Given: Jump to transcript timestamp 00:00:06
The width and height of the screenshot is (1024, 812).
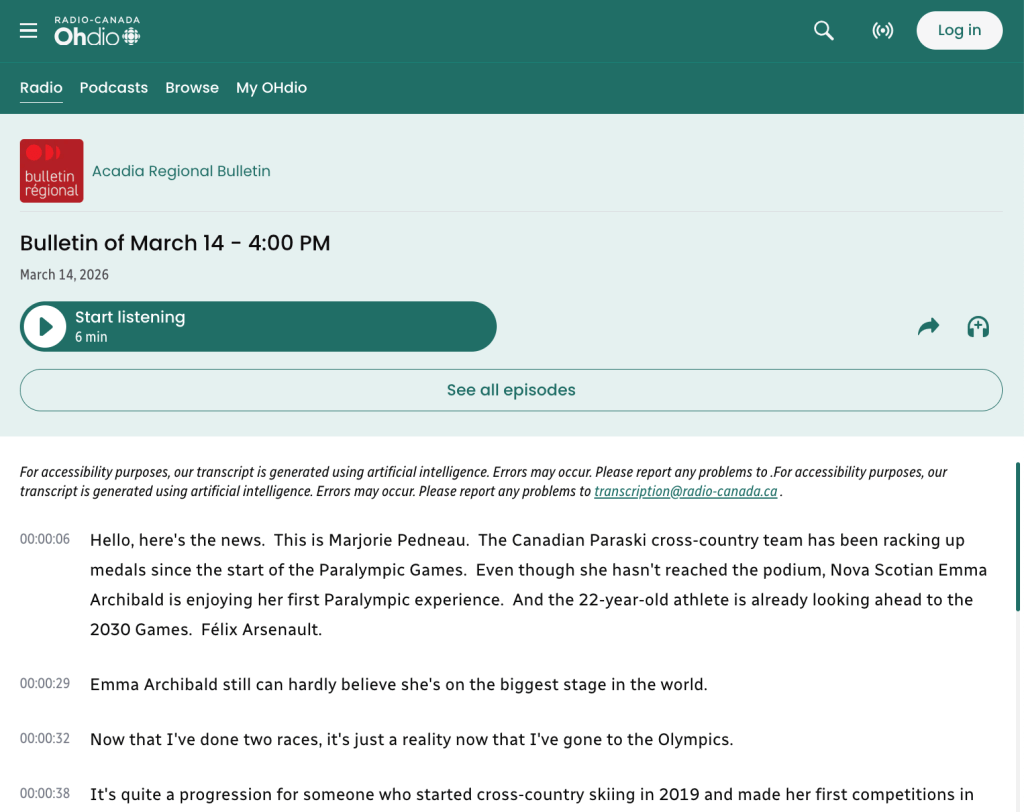Looking at the screenshot, I should pos(45,540).
